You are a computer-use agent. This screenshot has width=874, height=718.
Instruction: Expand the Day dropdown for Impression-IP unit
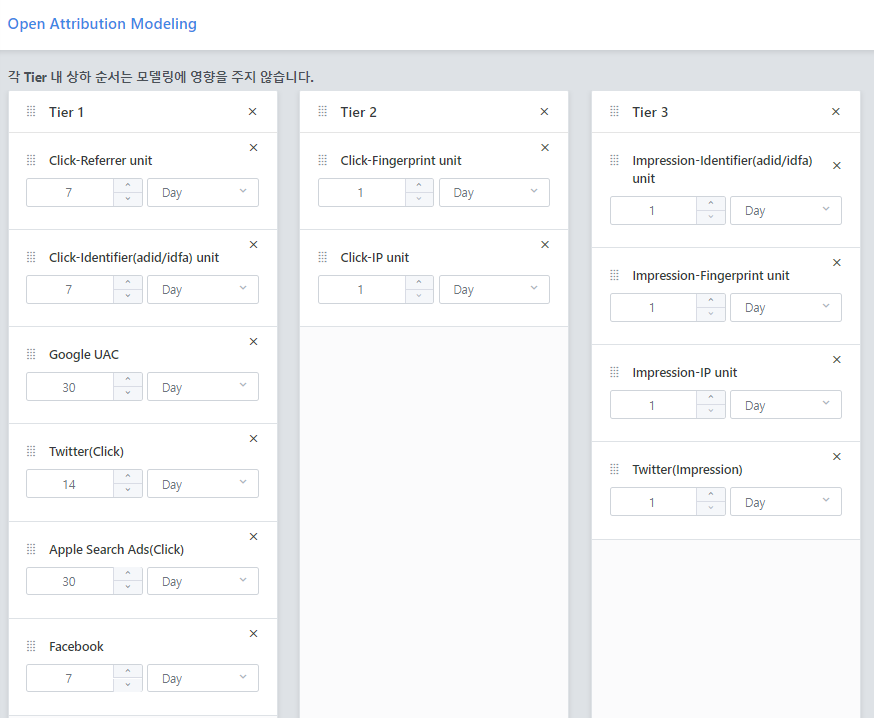tap(786, 405)
